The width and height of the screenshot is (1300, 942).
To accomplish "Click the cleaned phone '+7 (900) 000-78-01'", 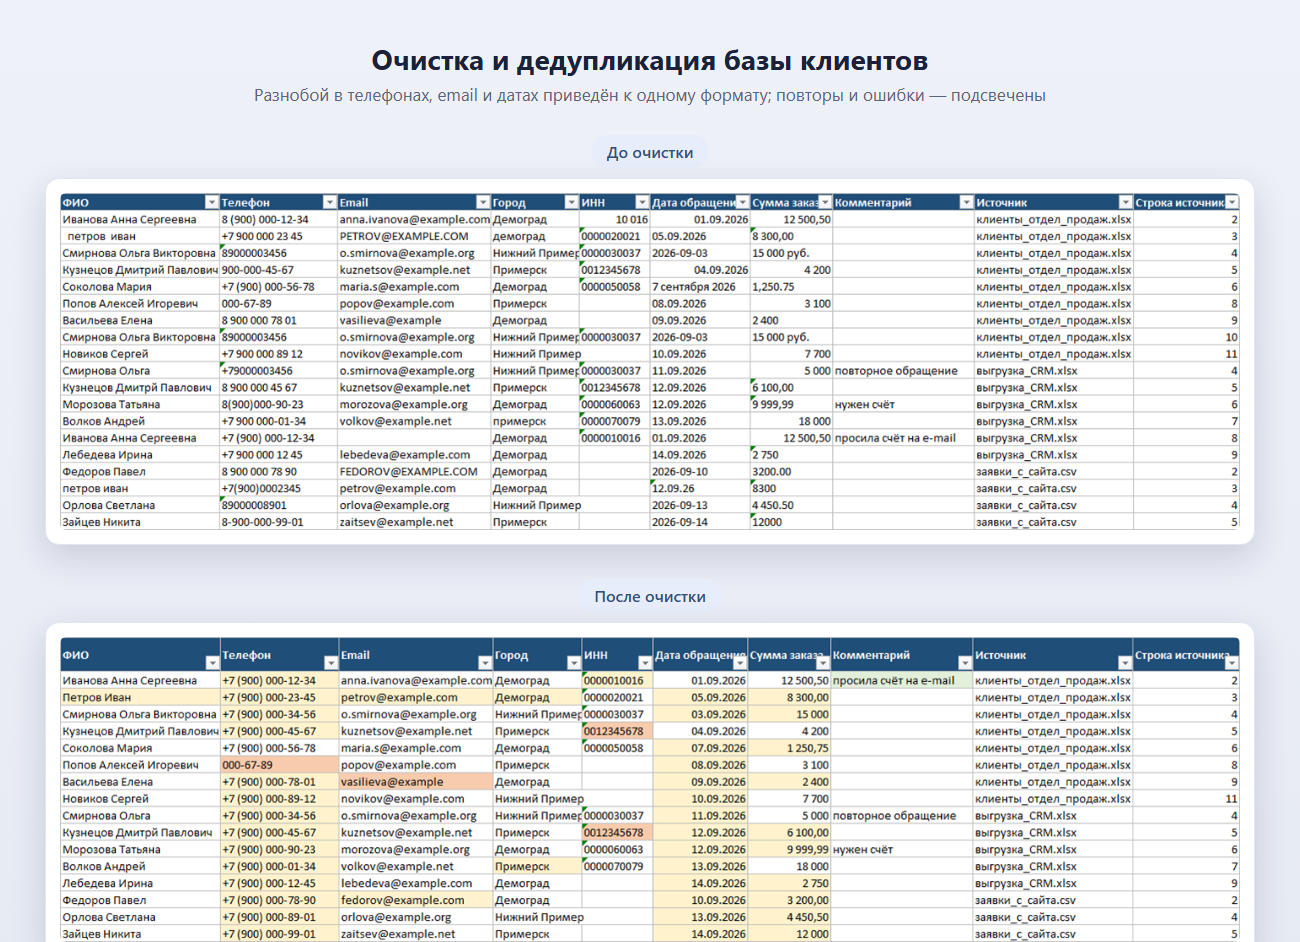I will click(x=280, y=783).
